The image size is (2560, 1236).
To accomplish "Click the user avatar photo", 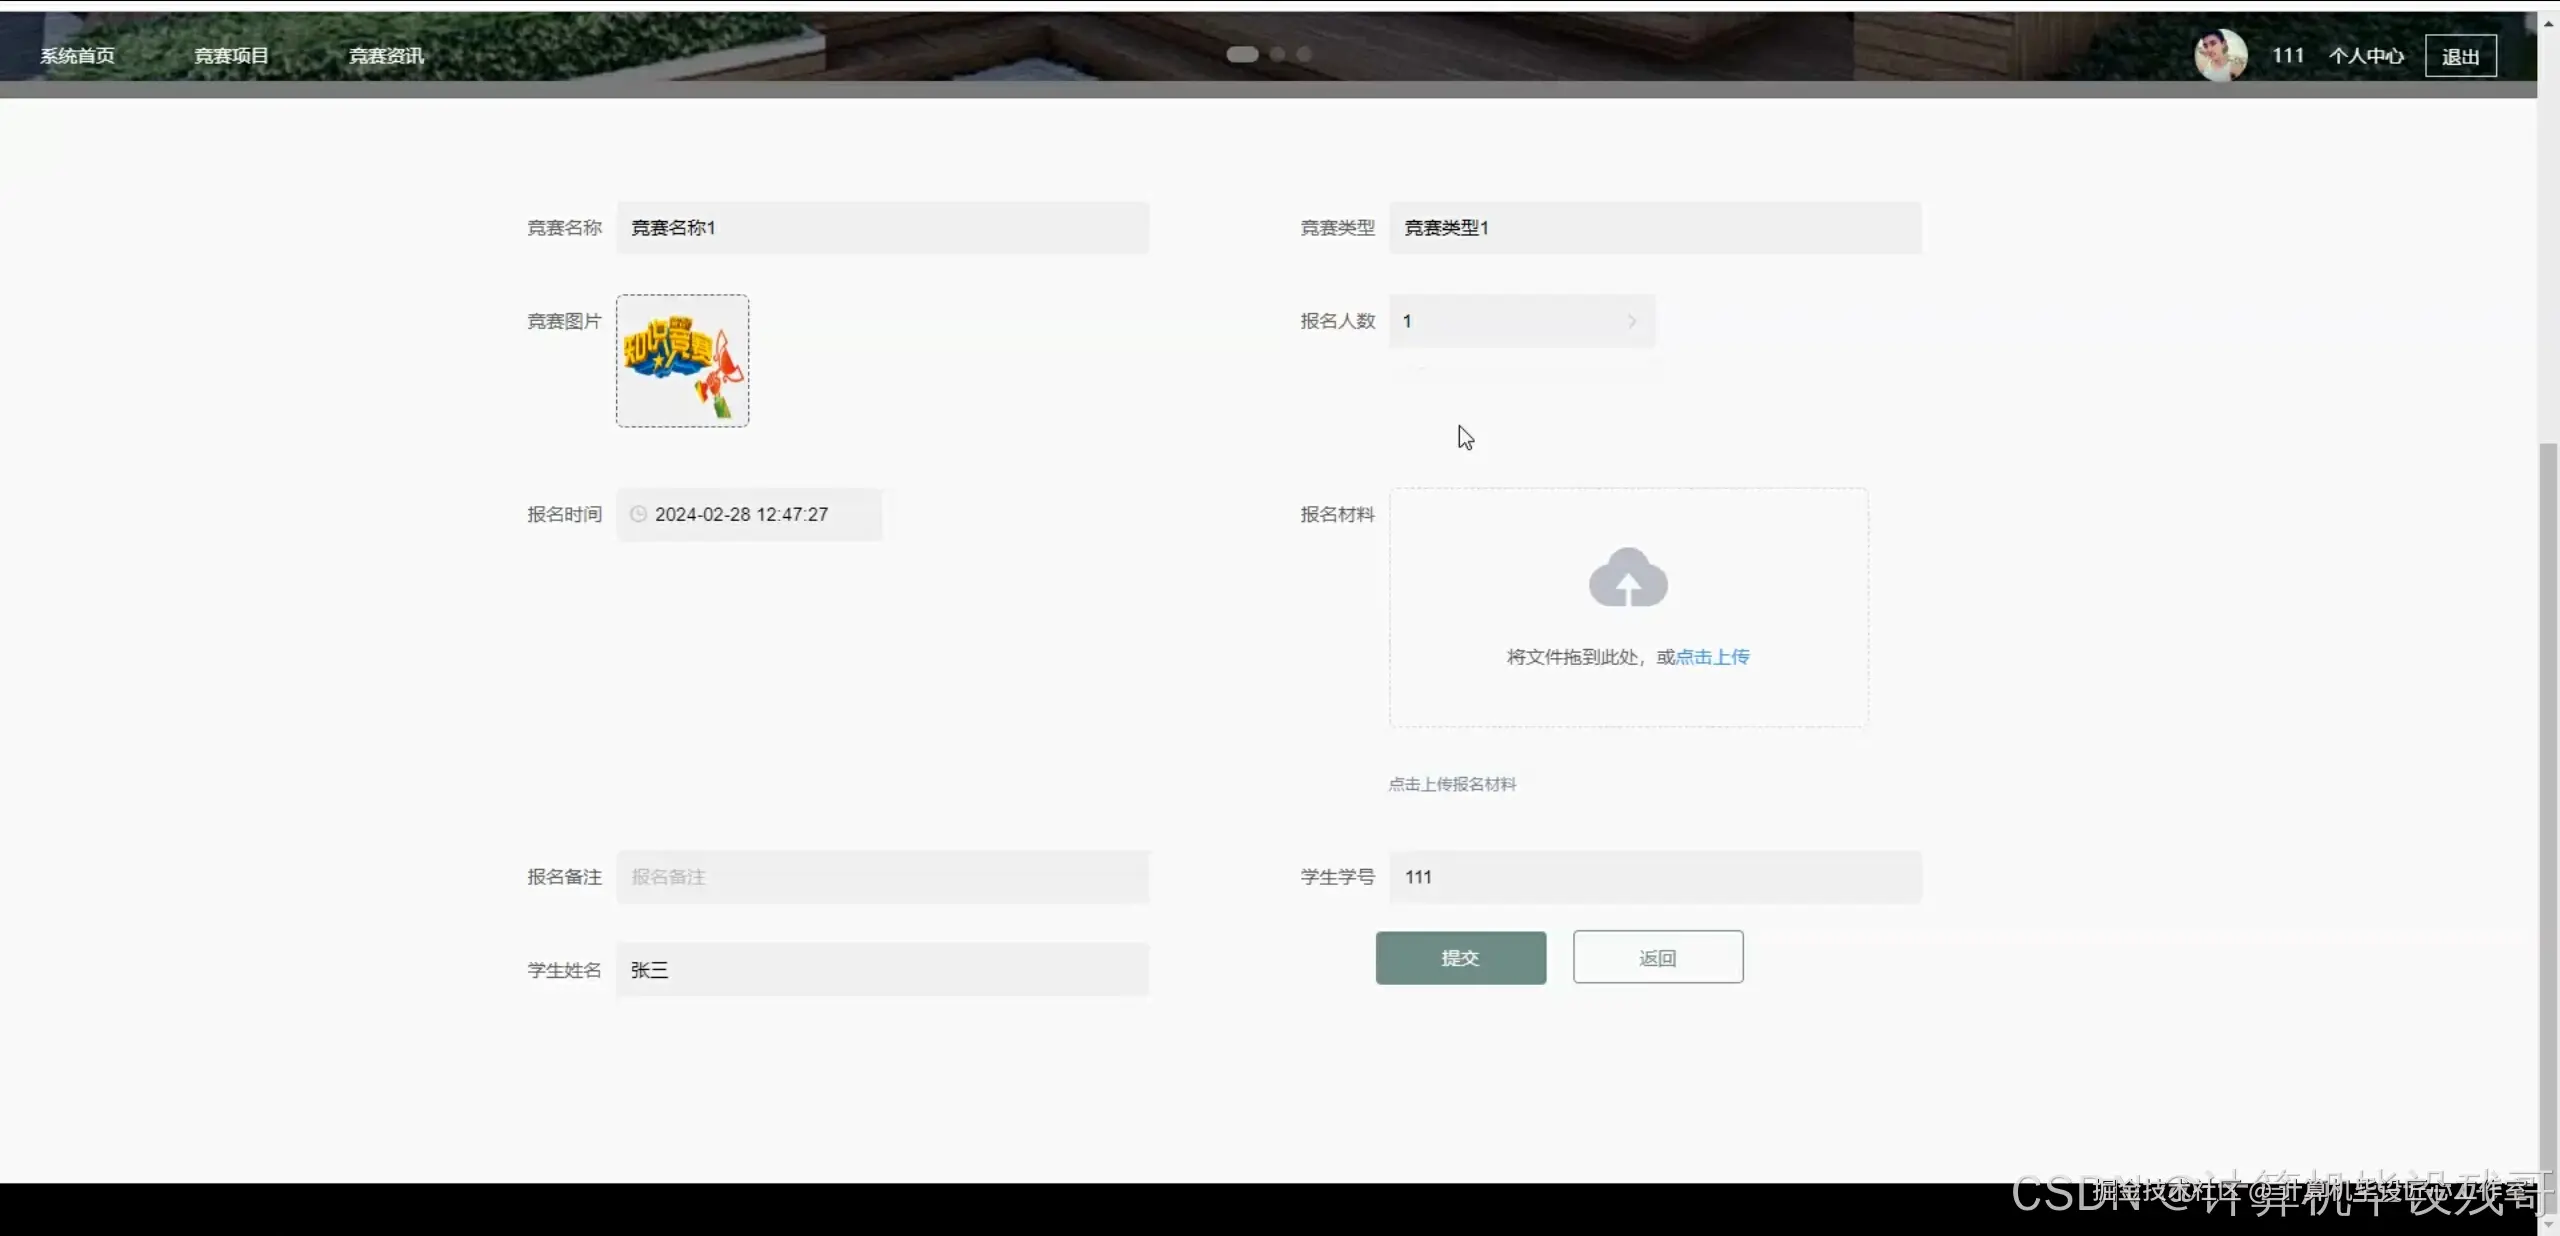I will [2220, 55].
